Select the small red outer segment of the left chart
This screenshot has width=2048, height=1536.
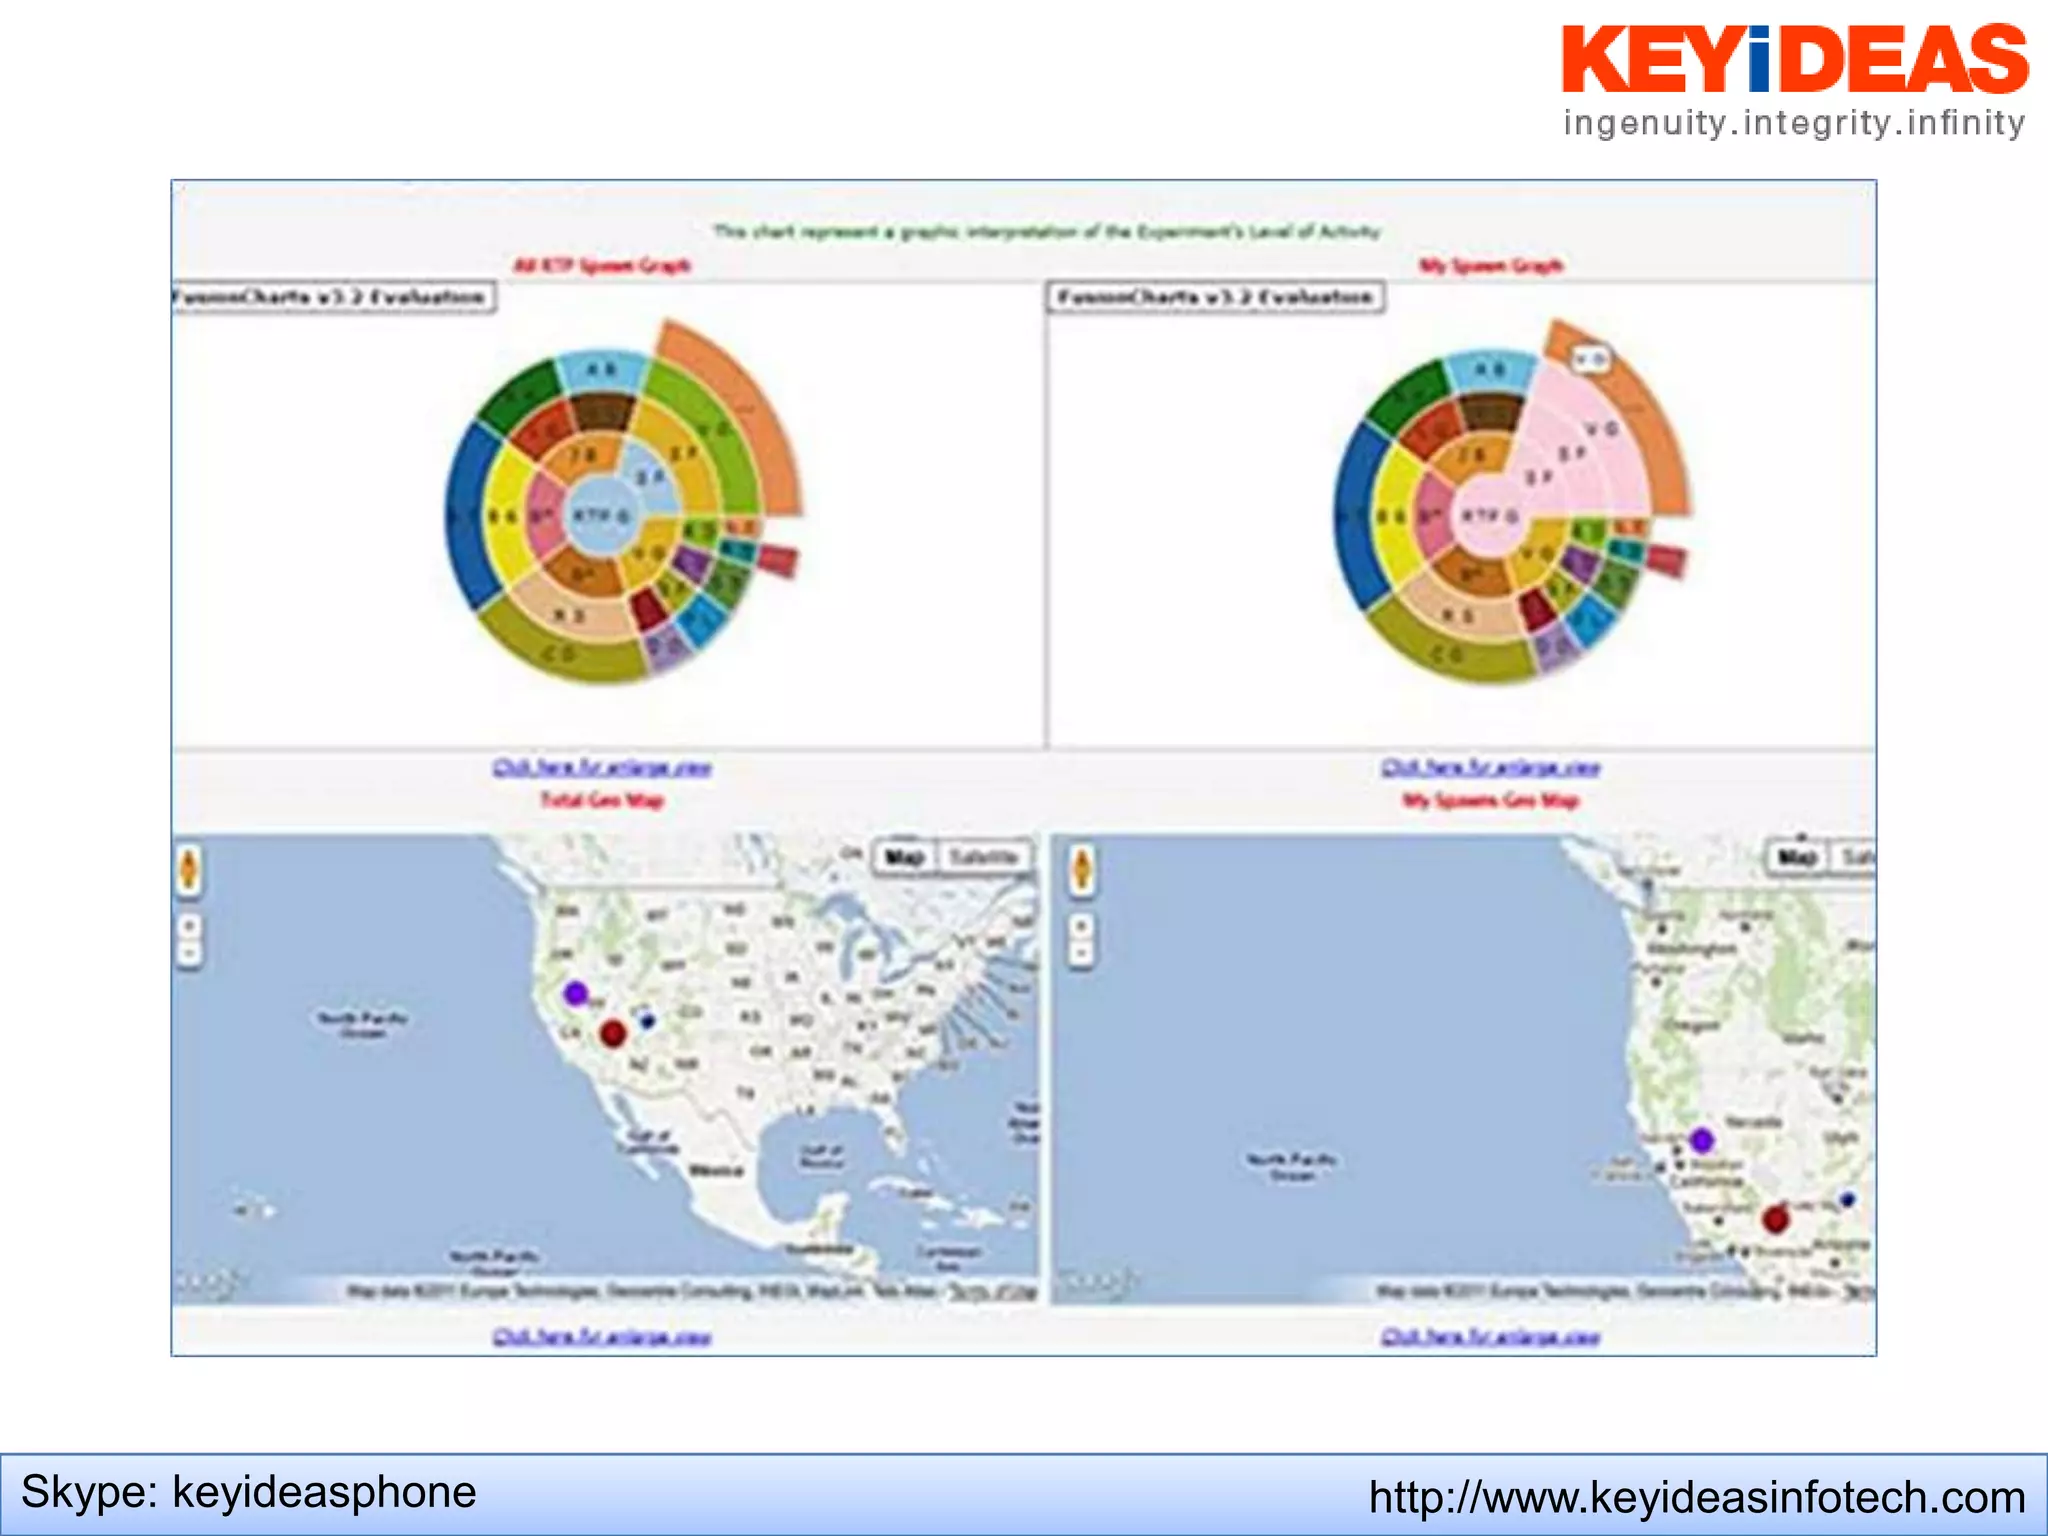click(778, 559)
